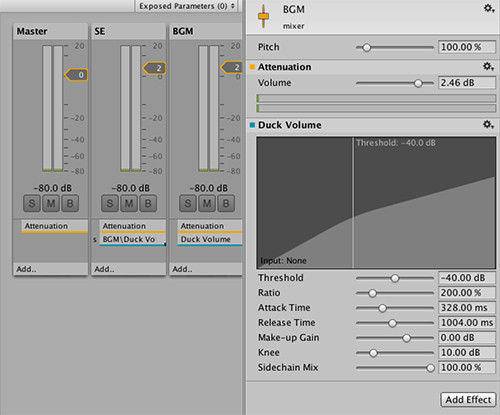
Task: Toggle Bypass on the Master group
Action: [x=70, y=203]
